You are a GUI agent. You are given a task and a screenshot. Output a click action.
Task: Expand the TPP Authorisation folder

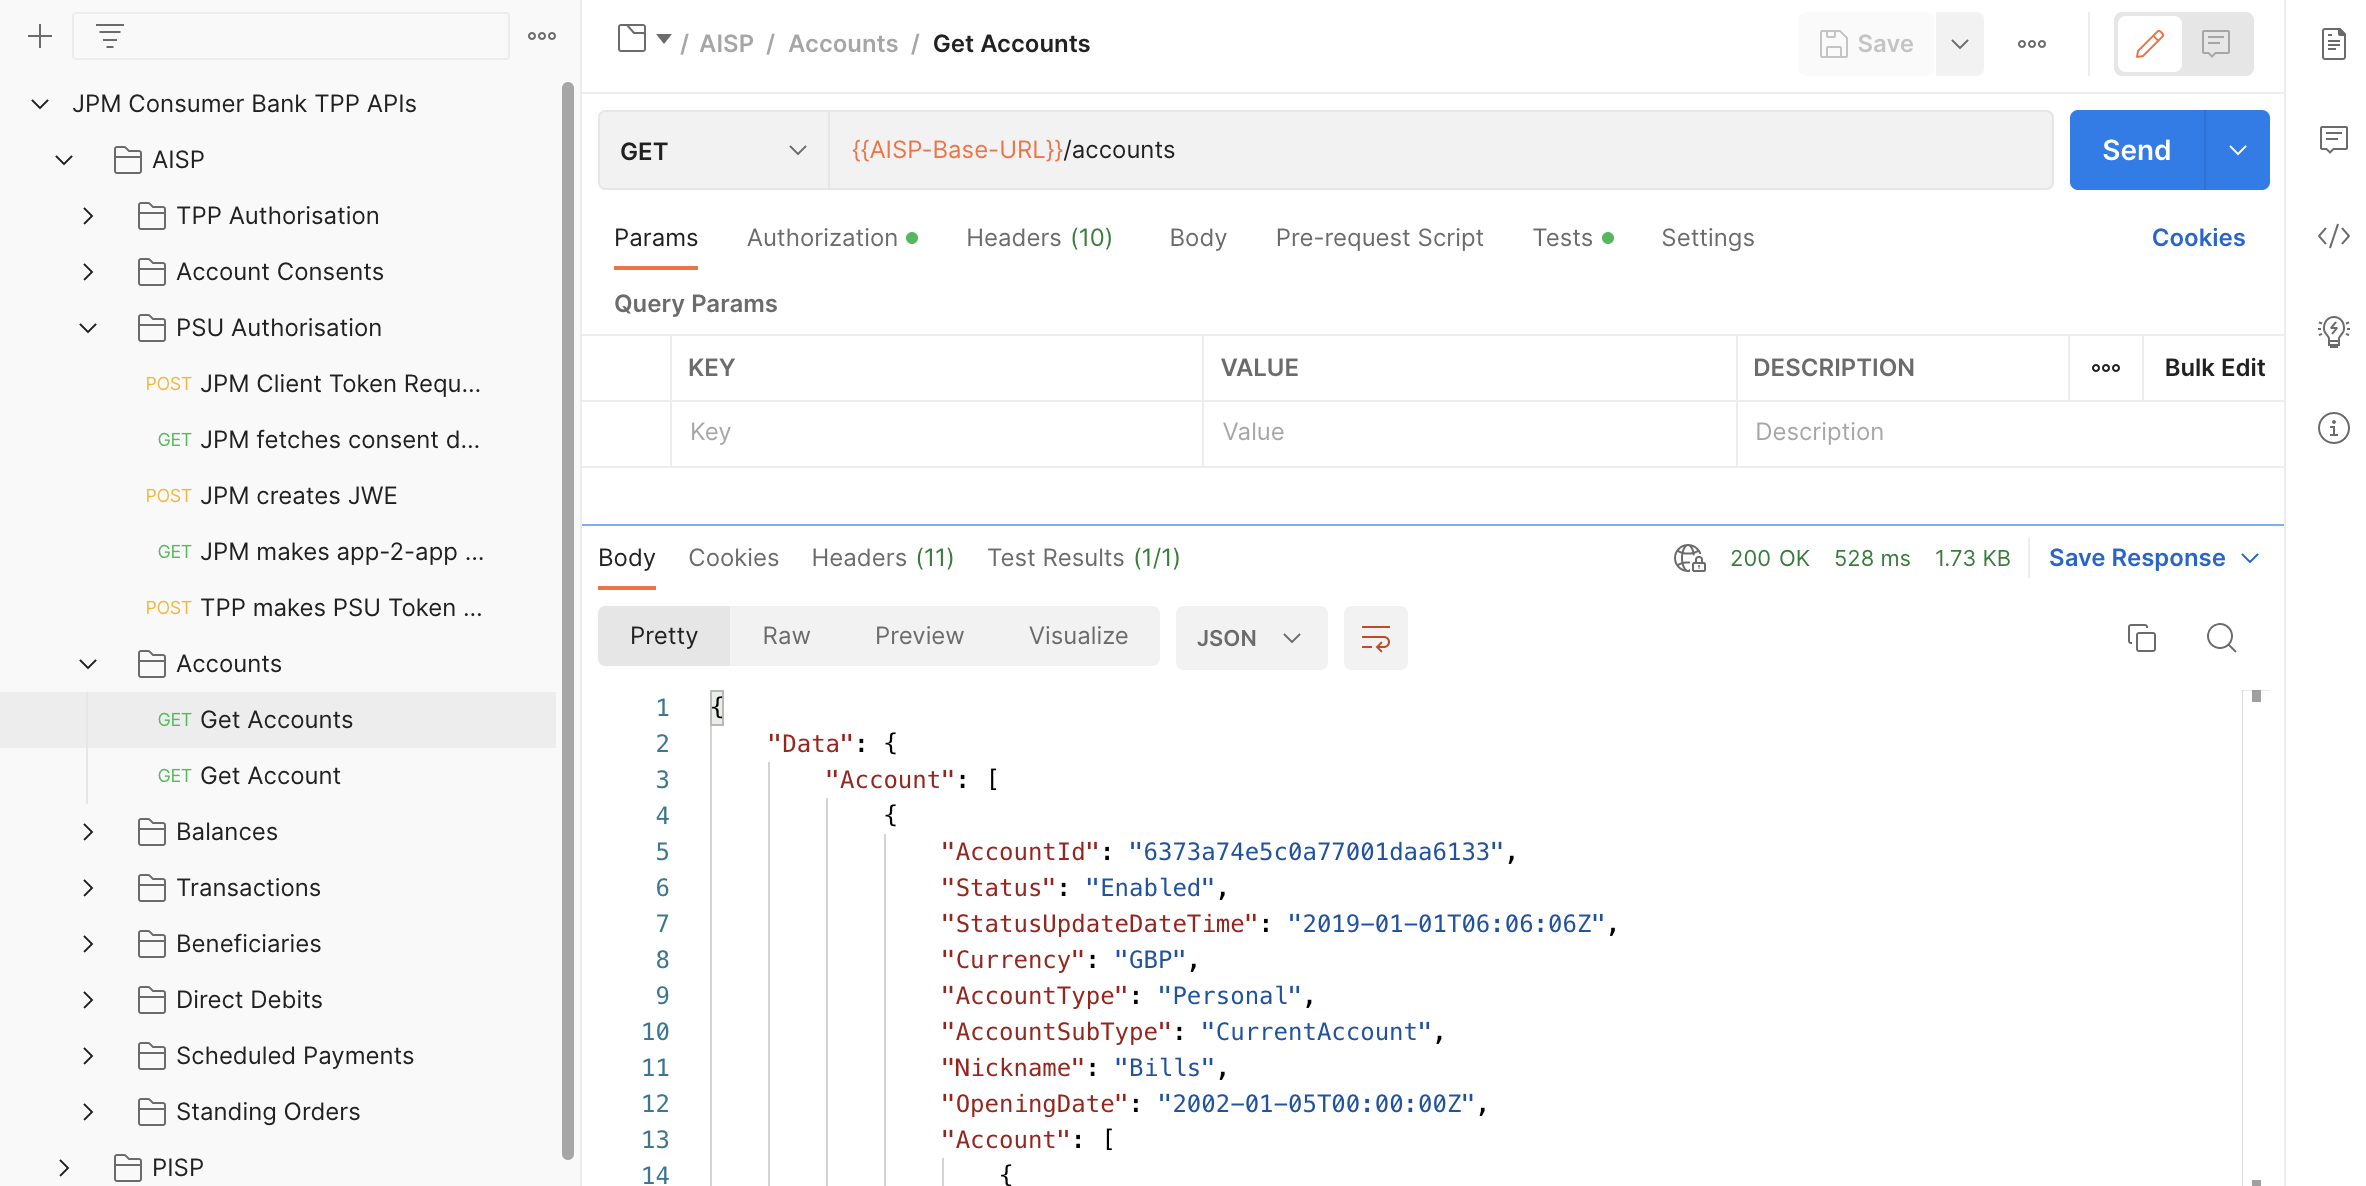[88, 216]
